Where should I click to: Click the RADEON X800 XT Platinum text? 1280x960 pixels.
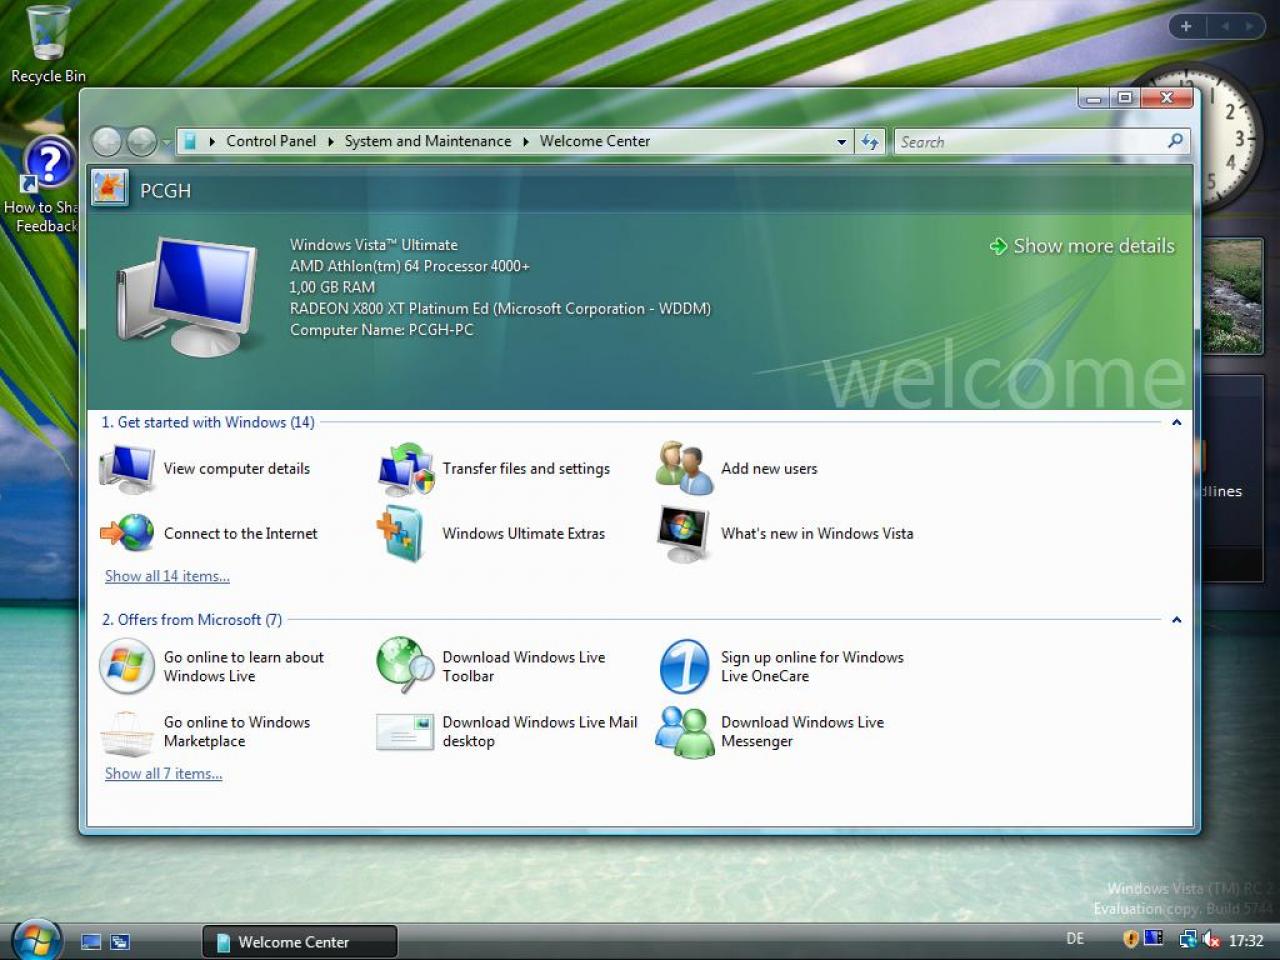(500, 309)
